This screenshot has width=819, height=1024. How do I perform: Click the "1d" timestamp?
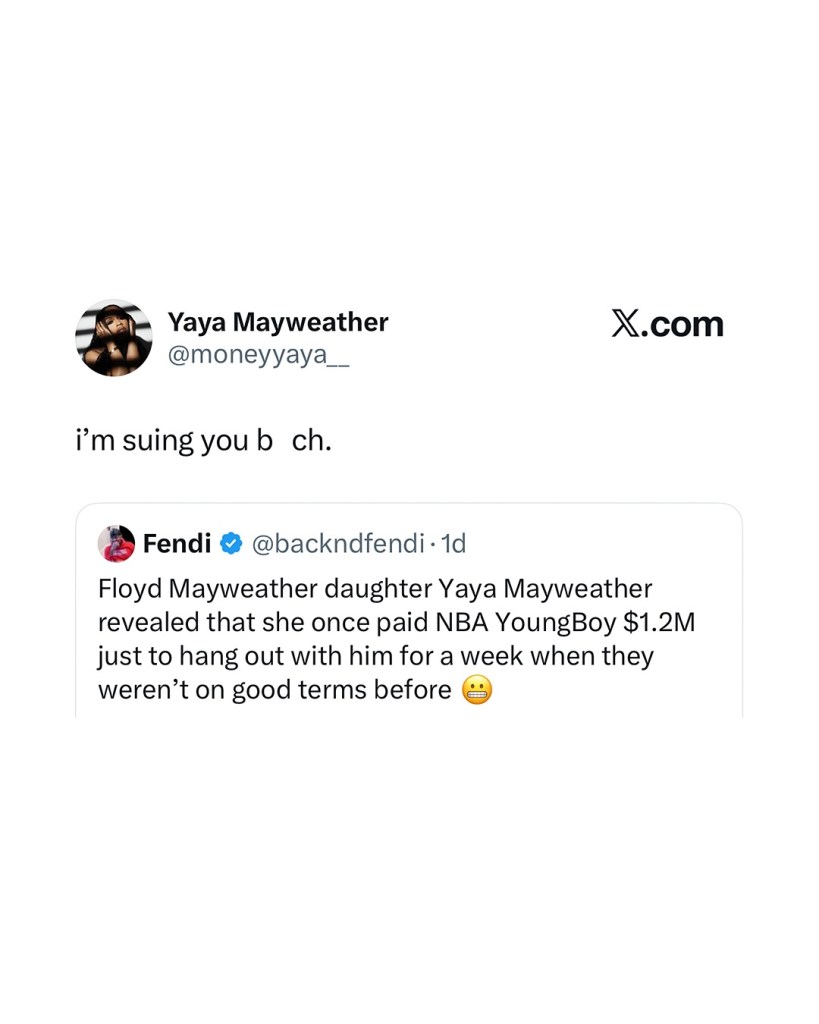coord(454,544)
